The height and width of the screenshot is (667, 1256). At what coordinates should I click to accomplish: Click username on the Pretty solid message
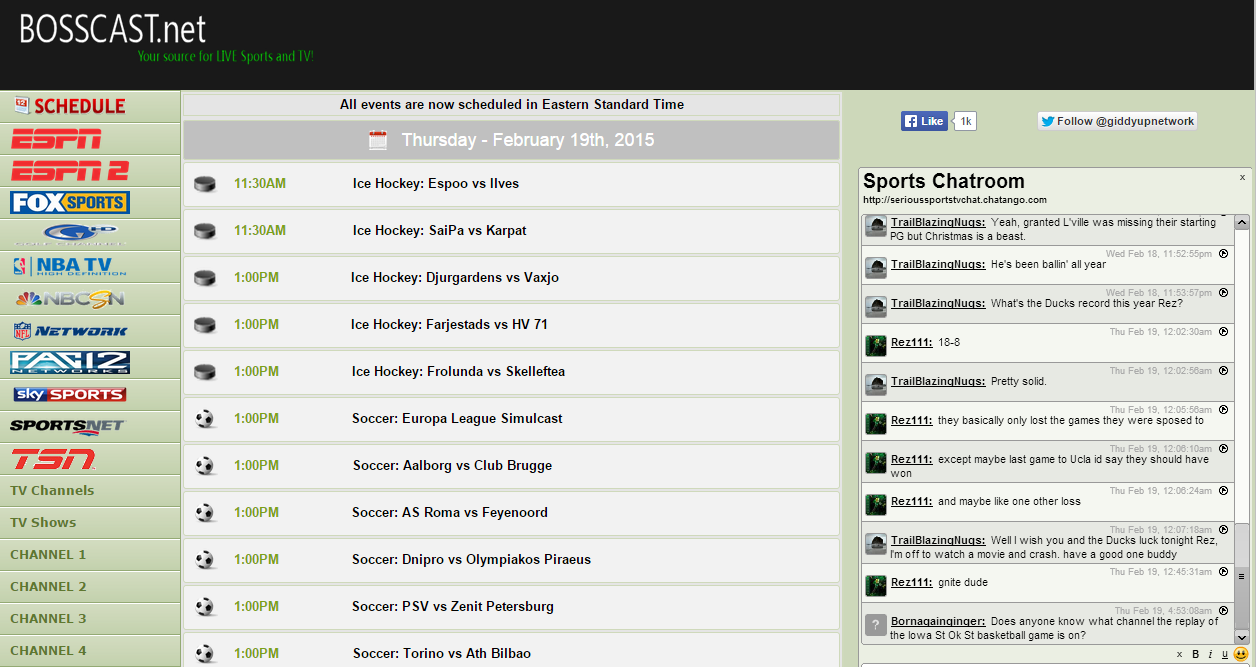click(938, 382)
